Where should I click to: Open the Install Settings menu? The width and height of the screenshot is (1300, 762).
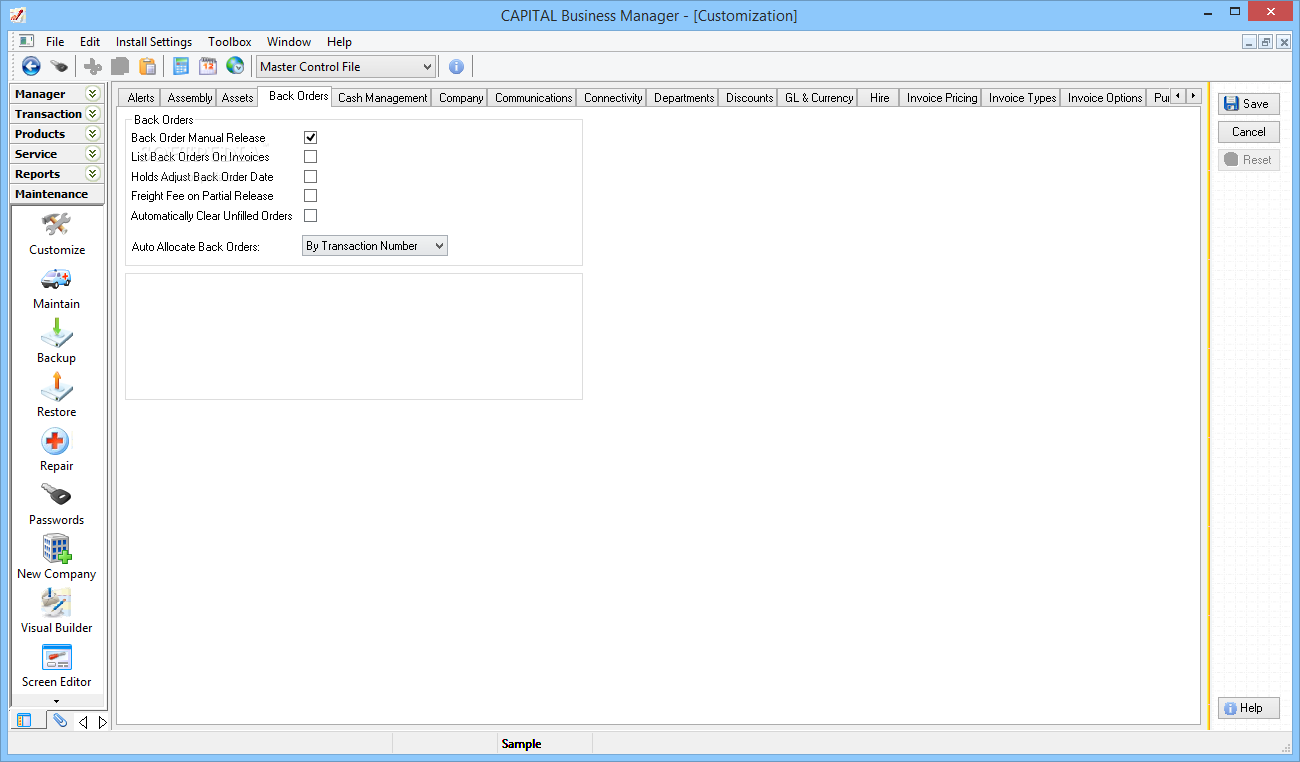[x=154, y=42]
